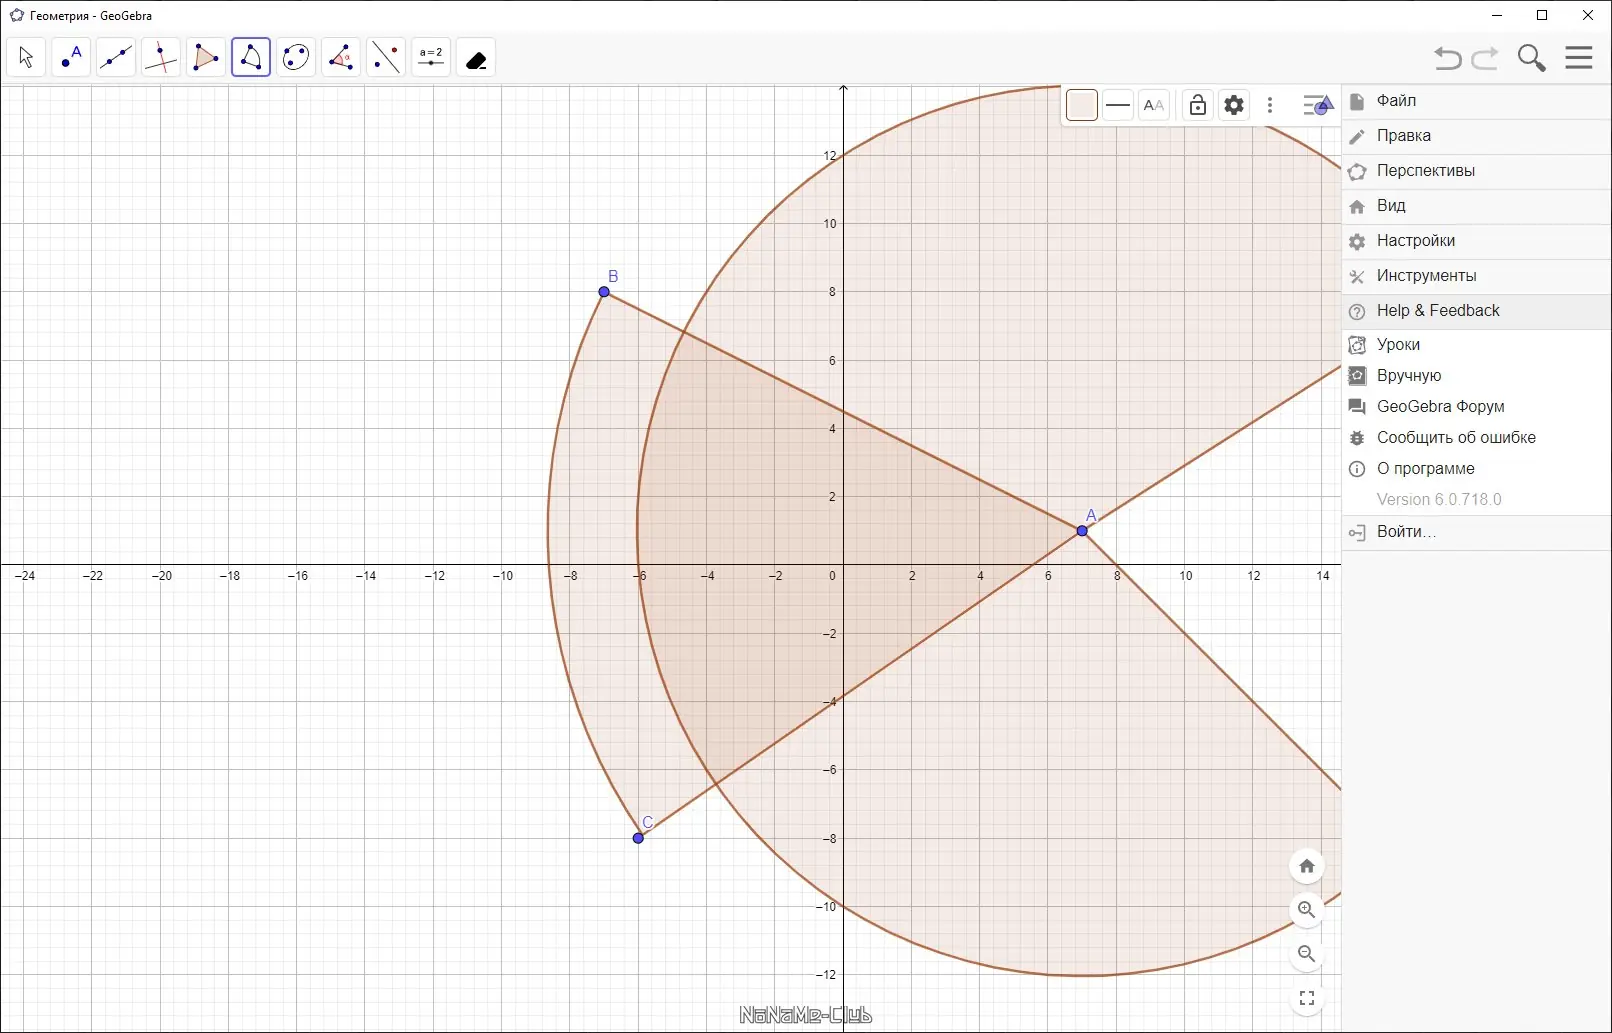The image size is (1612, 1033).
Task: Expand the Вид menu section
Action: pos(1477,206)
